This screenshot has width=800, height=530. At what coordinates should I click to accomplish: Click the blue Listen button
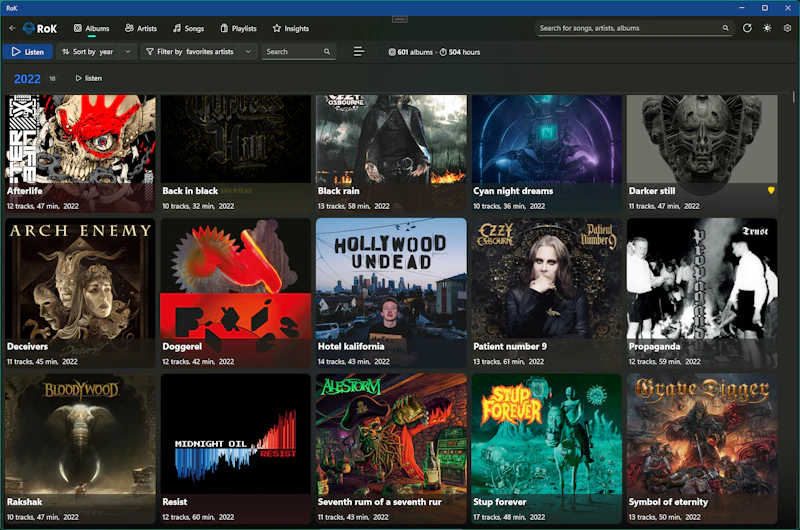click(x=28, y=52)
